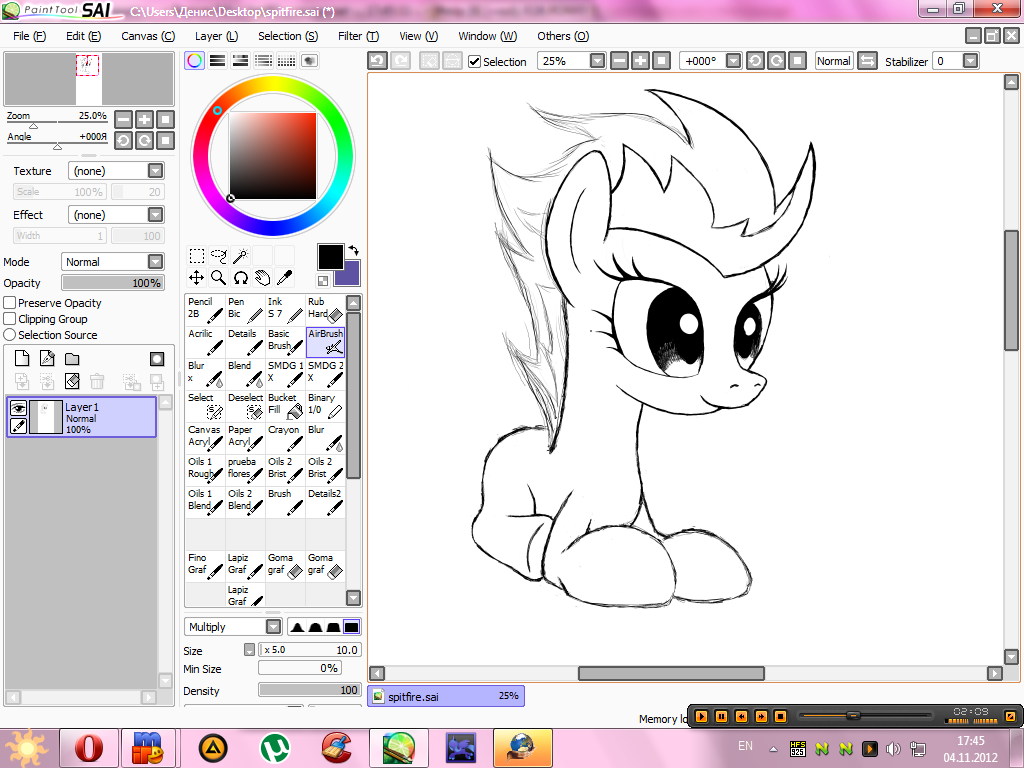
Task: Choose the Pen Bic brush
Action: click(245, 310)
